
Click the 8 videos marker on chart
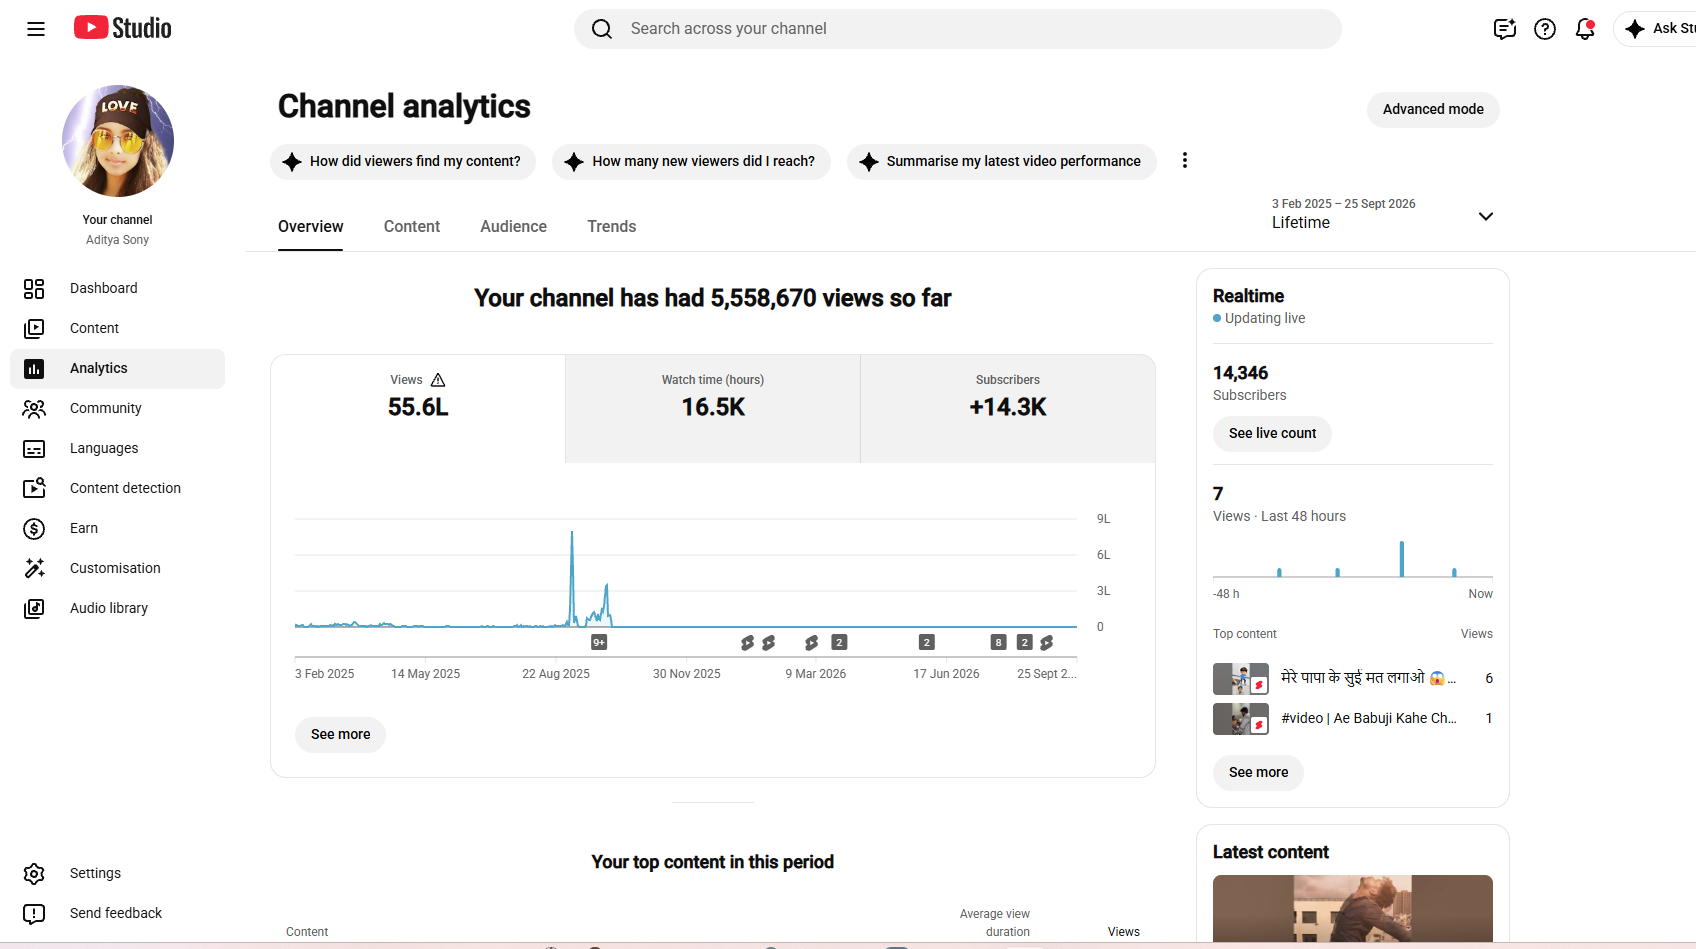coord(998,643)
